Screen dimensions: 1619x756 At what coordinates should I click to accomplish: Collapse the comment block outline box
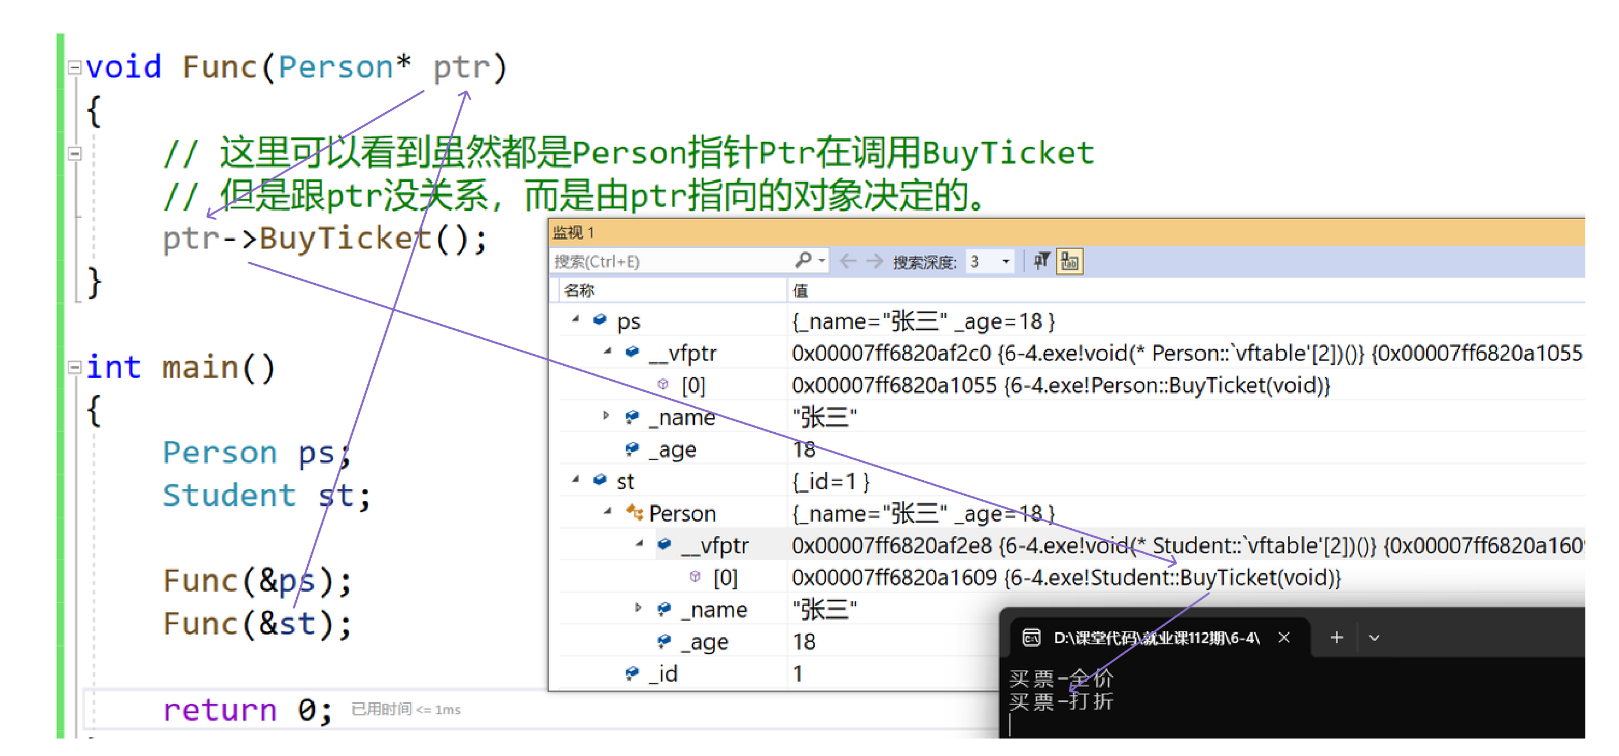click(x=74, y=154)
